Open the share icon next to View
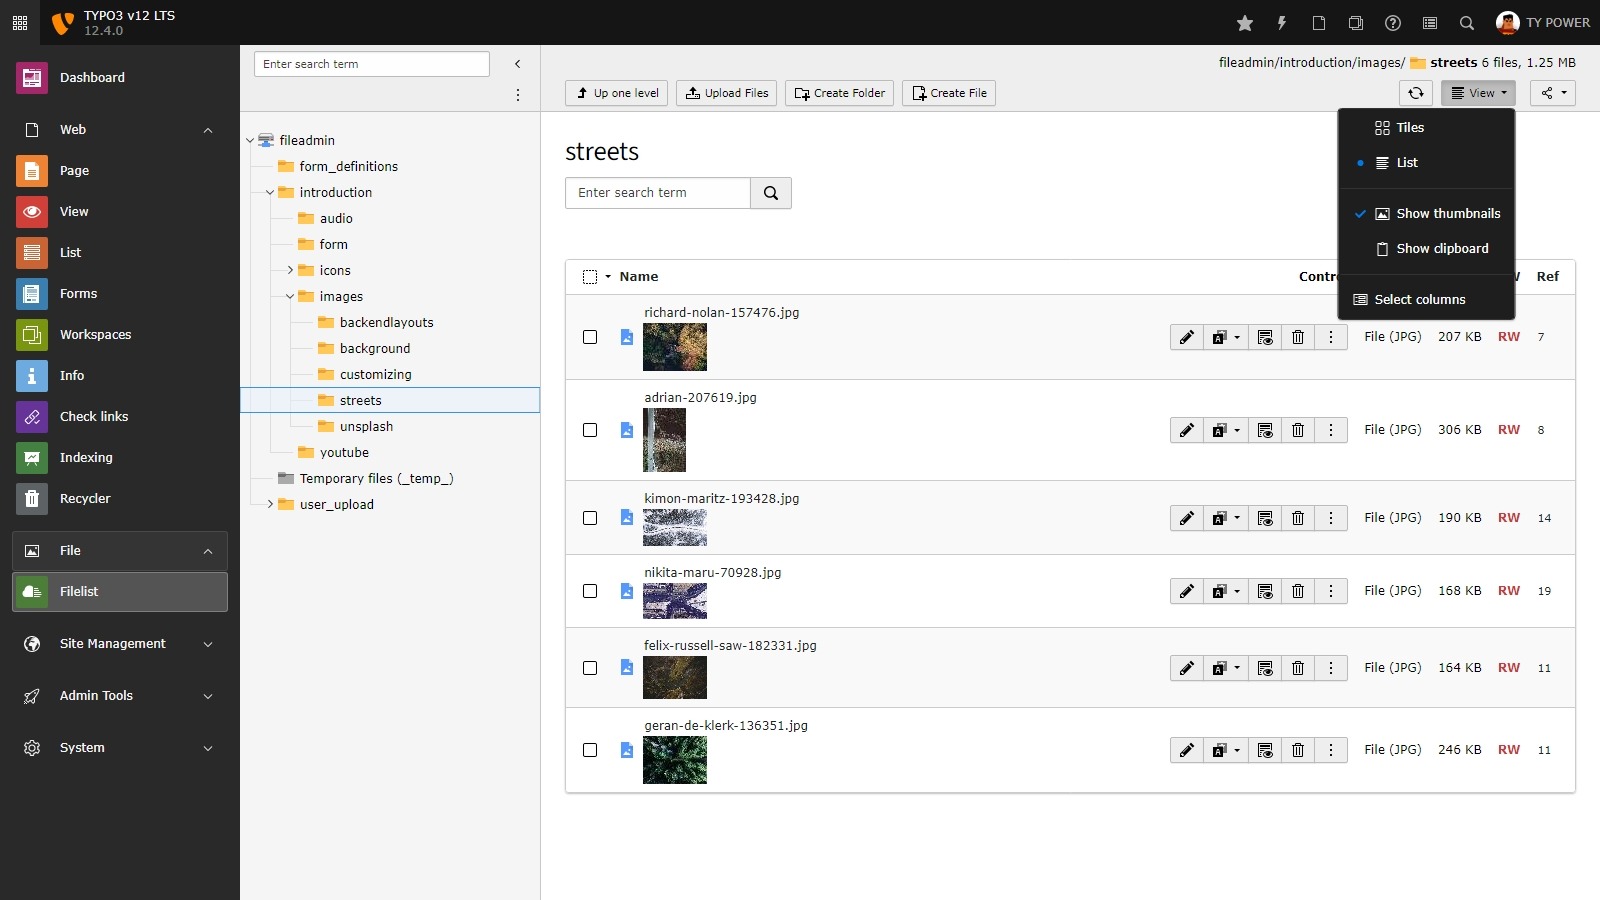This screenshot has height=900, width=1600. click(1552, 93)
